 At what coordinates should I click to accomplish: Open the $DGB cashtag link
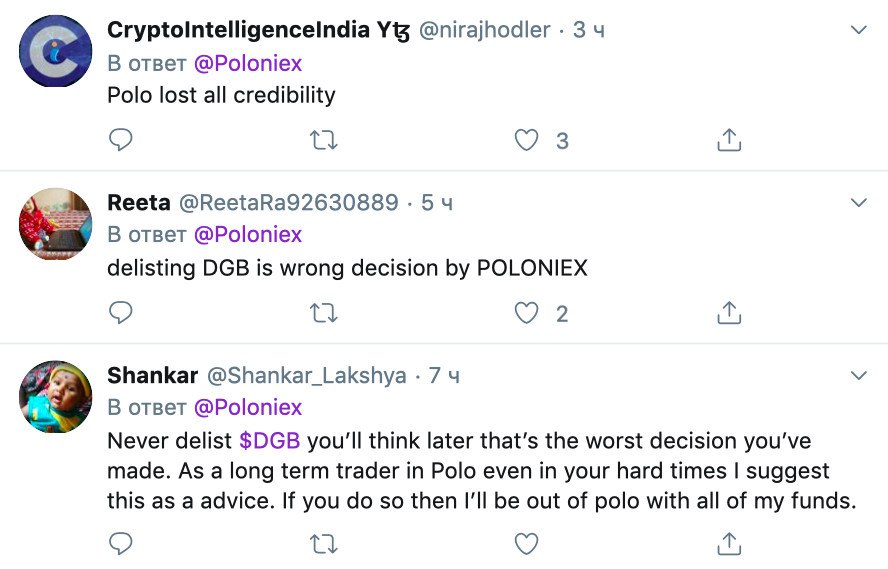269,441
